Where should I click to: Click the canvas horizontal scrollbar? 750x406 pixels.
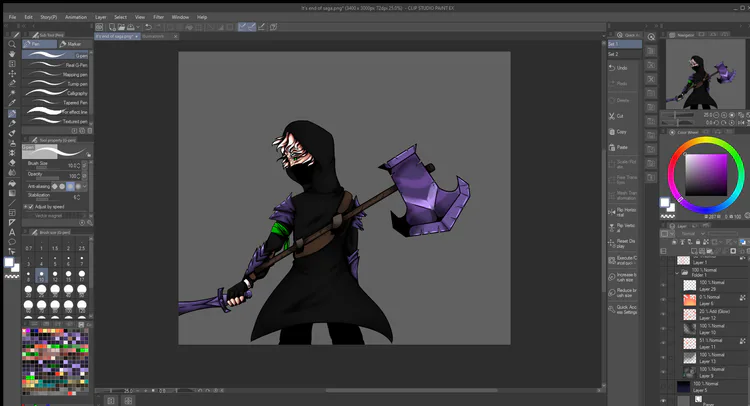click(x=411, y=390)
